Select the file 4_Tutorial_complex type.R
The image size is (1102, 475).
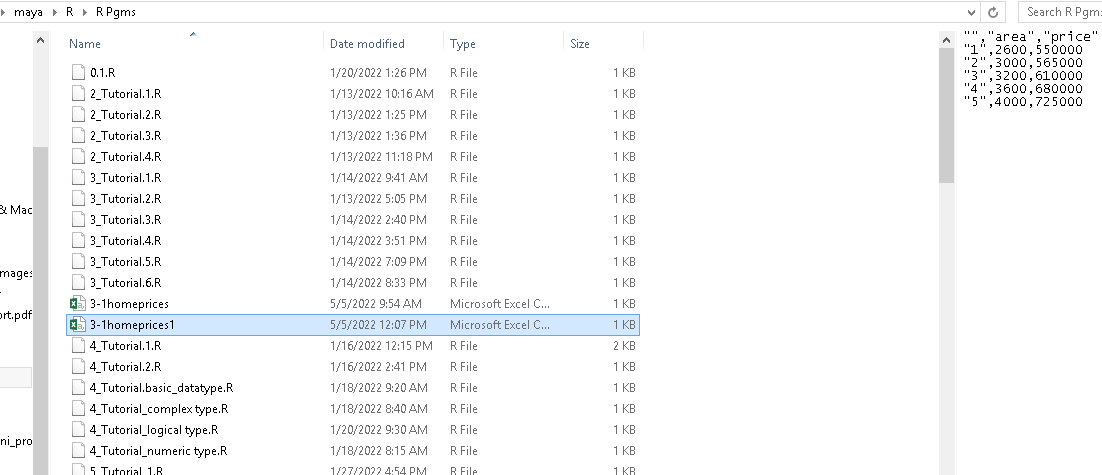159,409
